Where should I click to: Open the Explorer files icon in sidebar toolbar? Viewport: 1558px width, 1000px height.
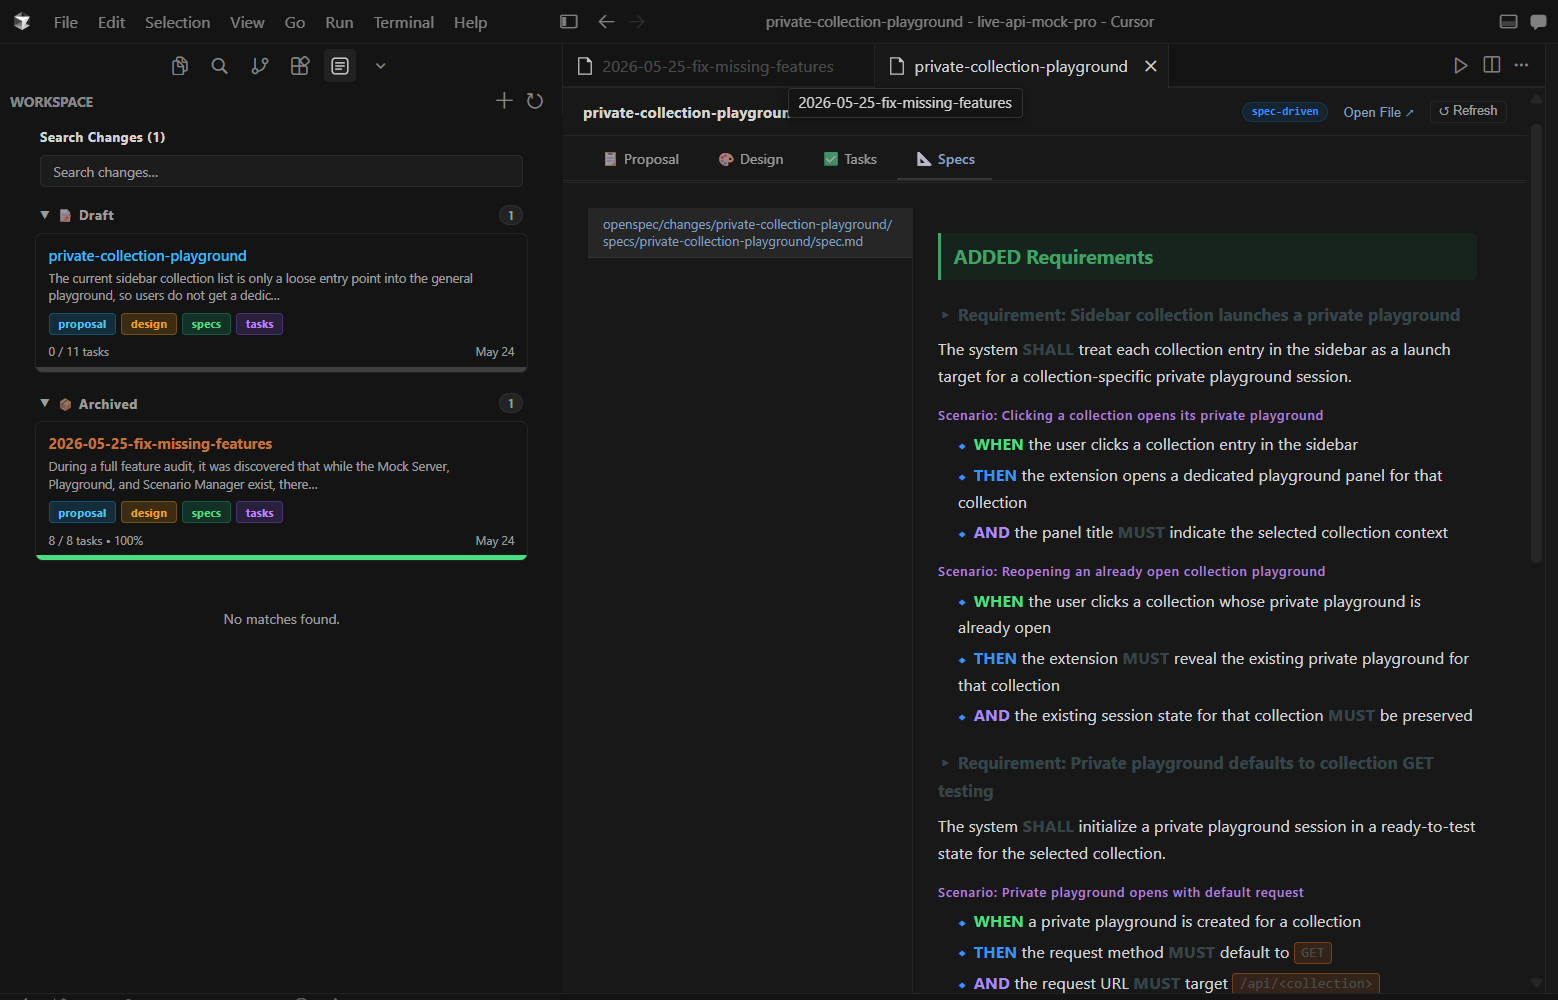[180, 66]
